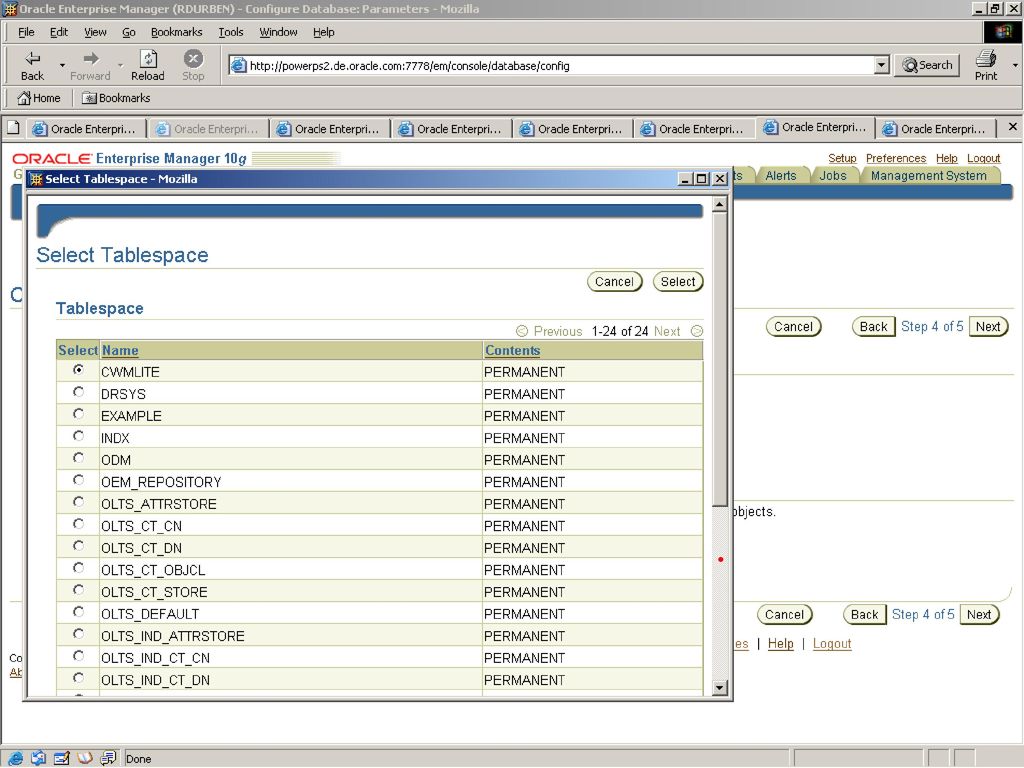The image size is (1024, 768).
Task: Click the Previous page arrow icon in Tablespace list
Action: (522, 331)
